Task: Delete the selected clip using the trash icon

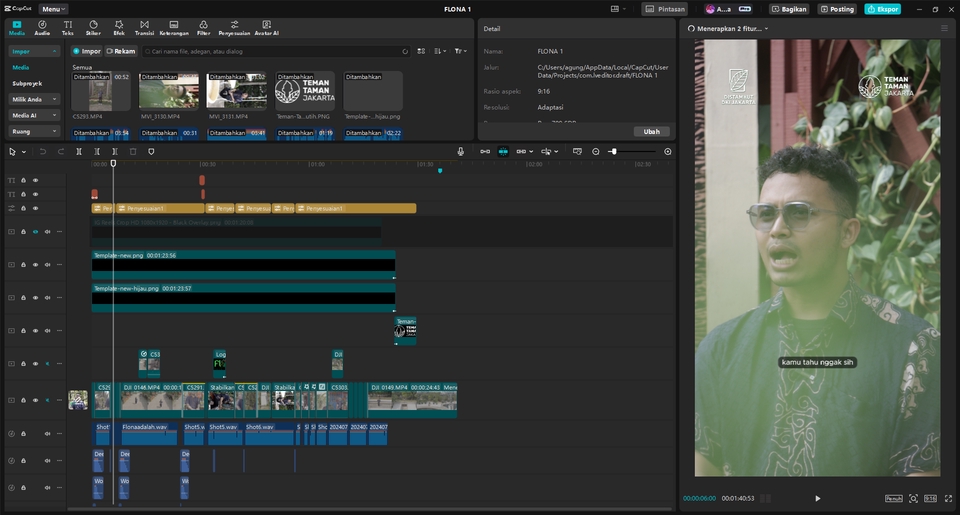Action: (x=133, y=151)
